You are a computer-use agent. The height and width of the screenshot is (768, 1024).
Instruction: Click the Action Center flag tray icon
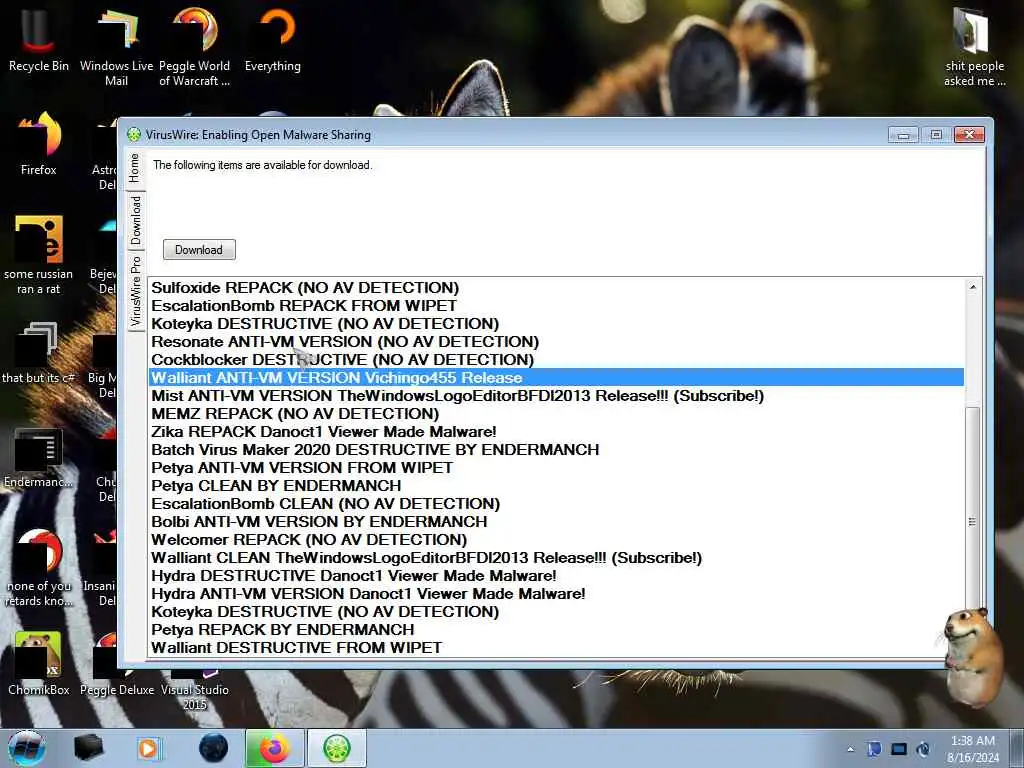pos(874,749)
